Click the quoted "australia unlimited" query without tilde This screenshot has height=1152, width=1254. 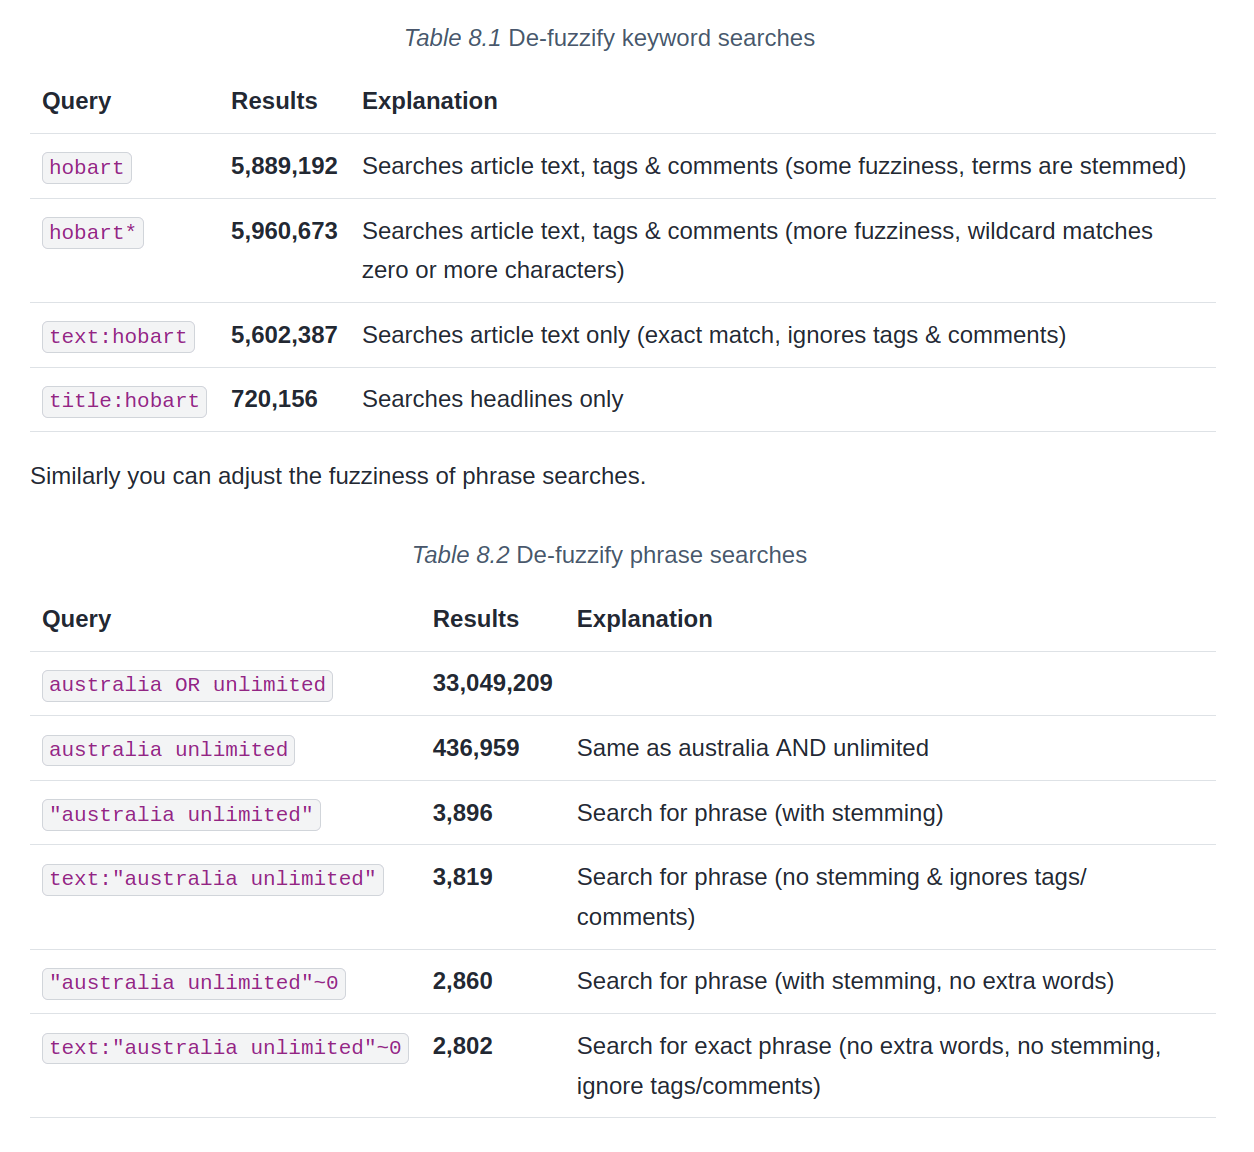tap(181, 815)
